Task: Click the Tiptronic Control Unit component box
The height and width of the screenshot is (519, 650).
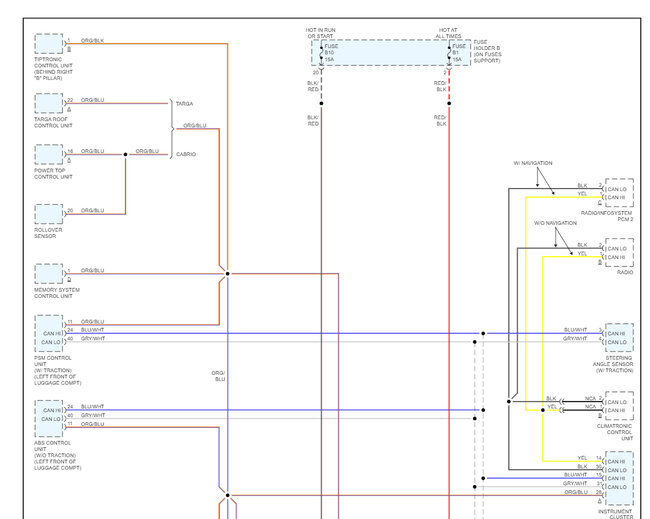Action: [49, 44]
